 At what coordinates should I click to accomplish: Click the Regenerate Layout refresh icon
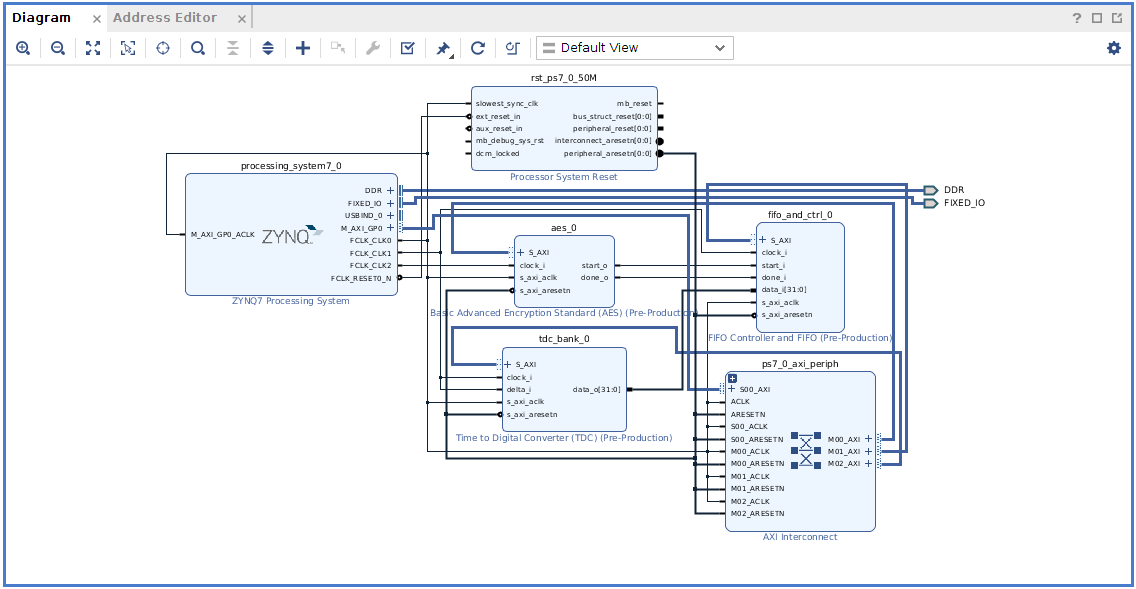click(478, 48)
